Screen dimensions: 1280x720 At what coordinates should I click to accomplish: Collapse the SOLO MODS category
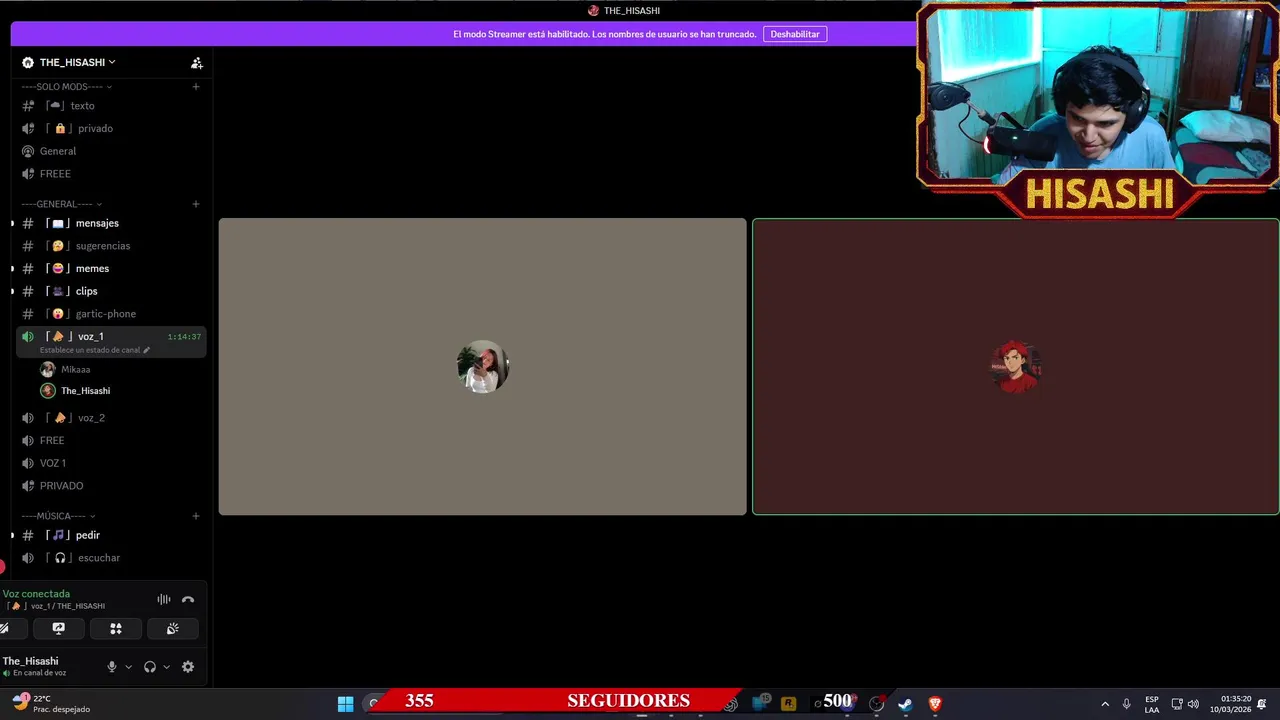coord(67,87)
